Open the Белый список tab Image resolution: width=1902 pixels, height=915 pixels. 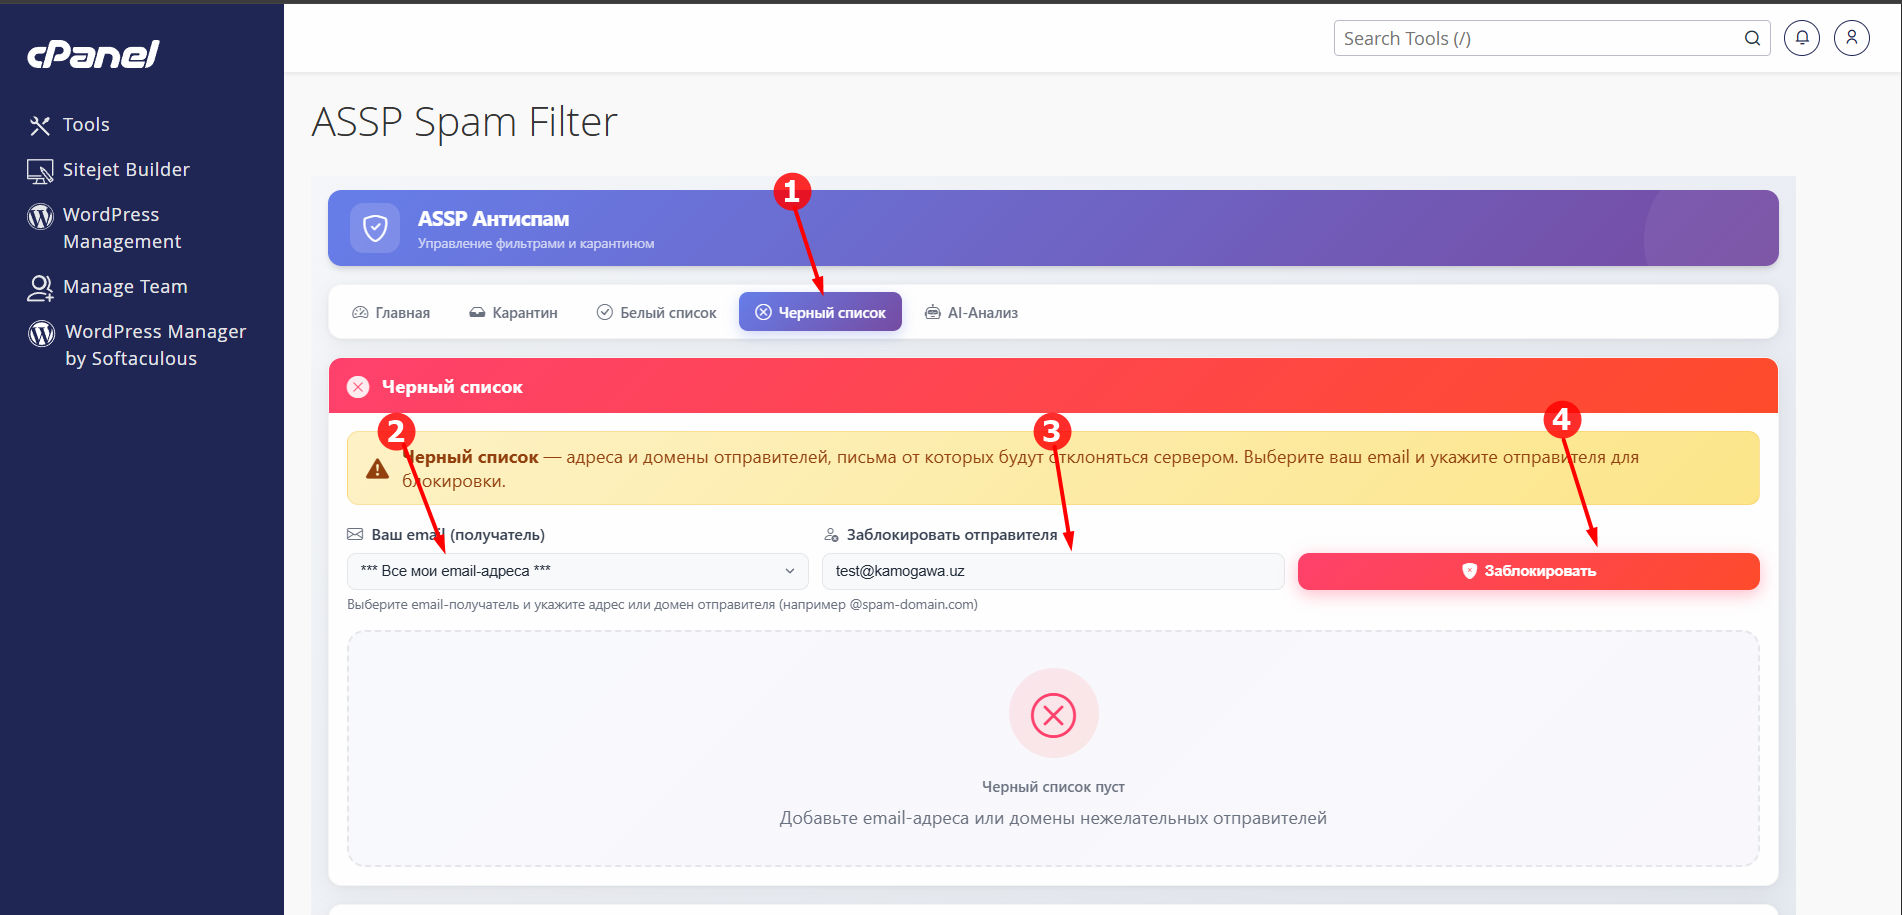click(657, 312)
